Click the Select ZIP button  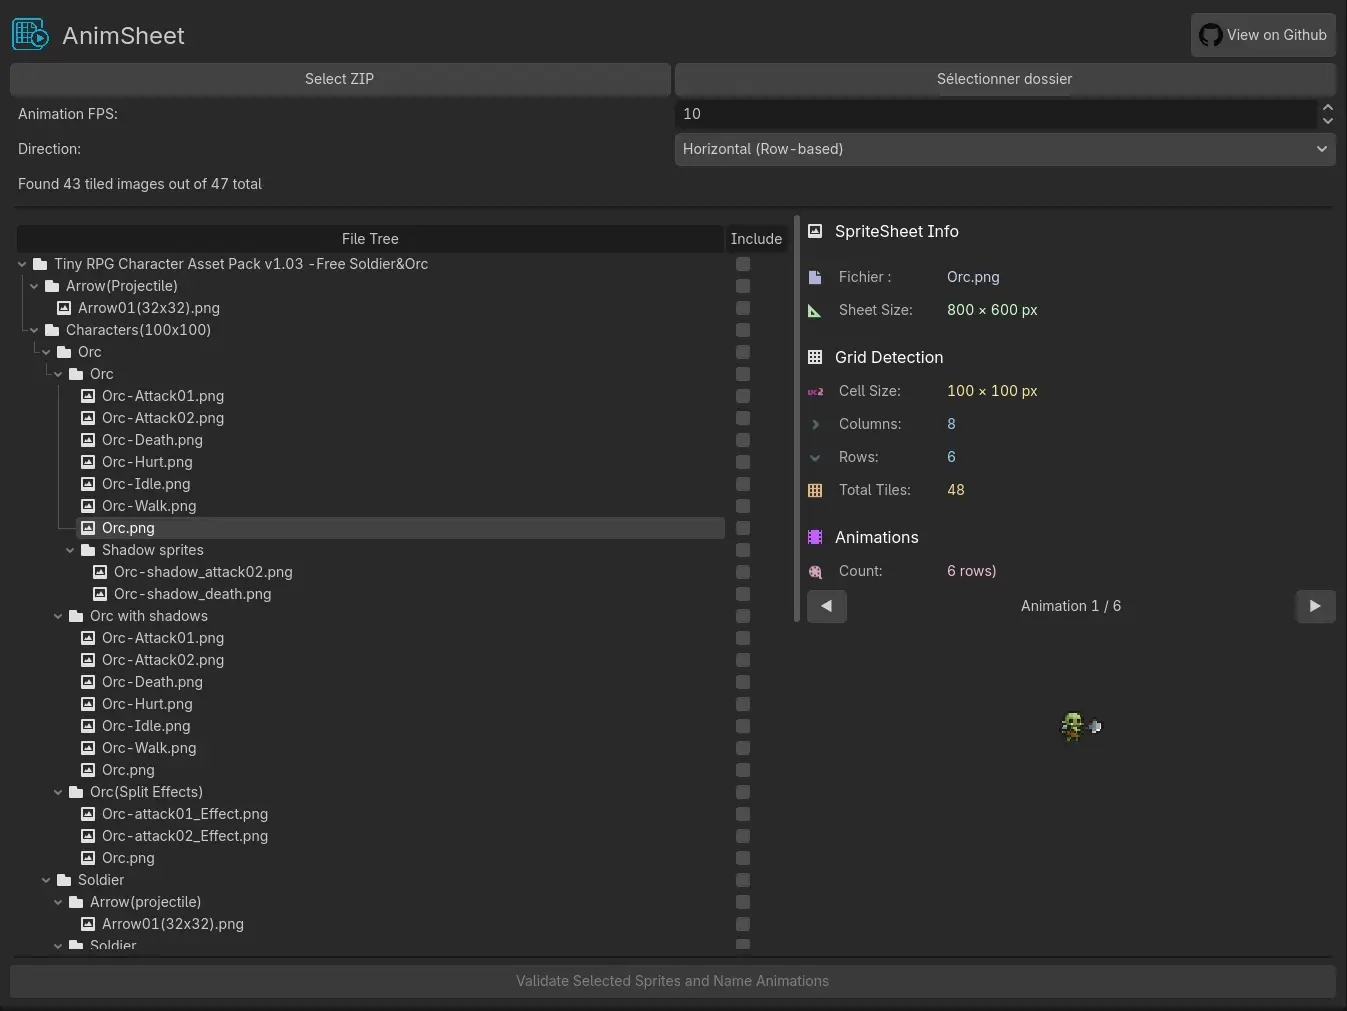[x=340, y=79]
